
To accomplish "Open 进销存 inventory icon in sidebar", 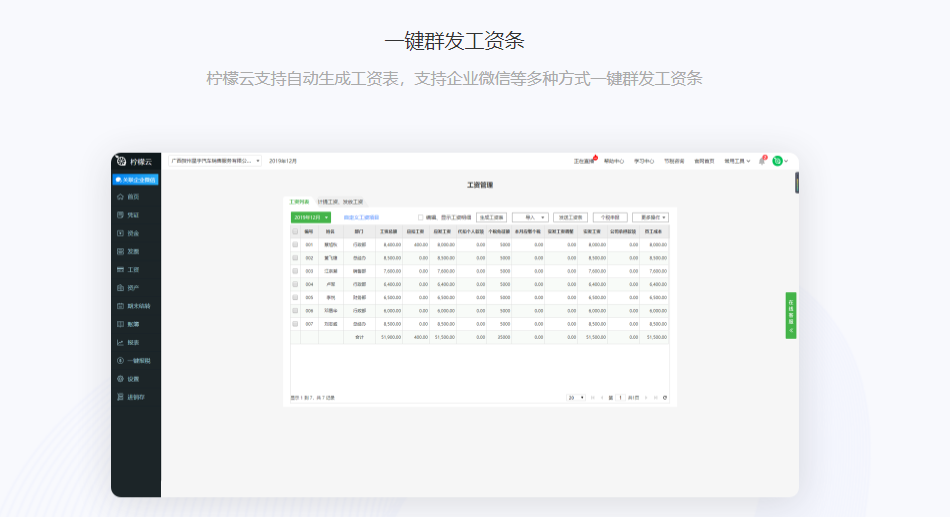I will coord(121,397).
